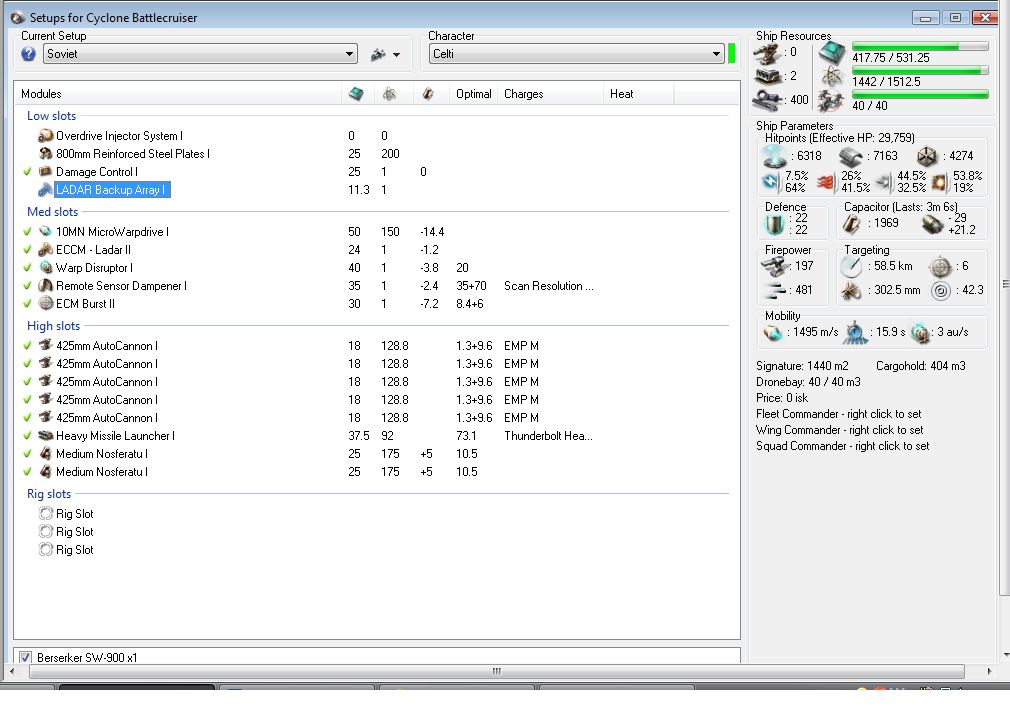The width and height of the screenshot is (1010, 711).
Task: Click the Overdrive Injector System I module icon
Action: [45, 136]
